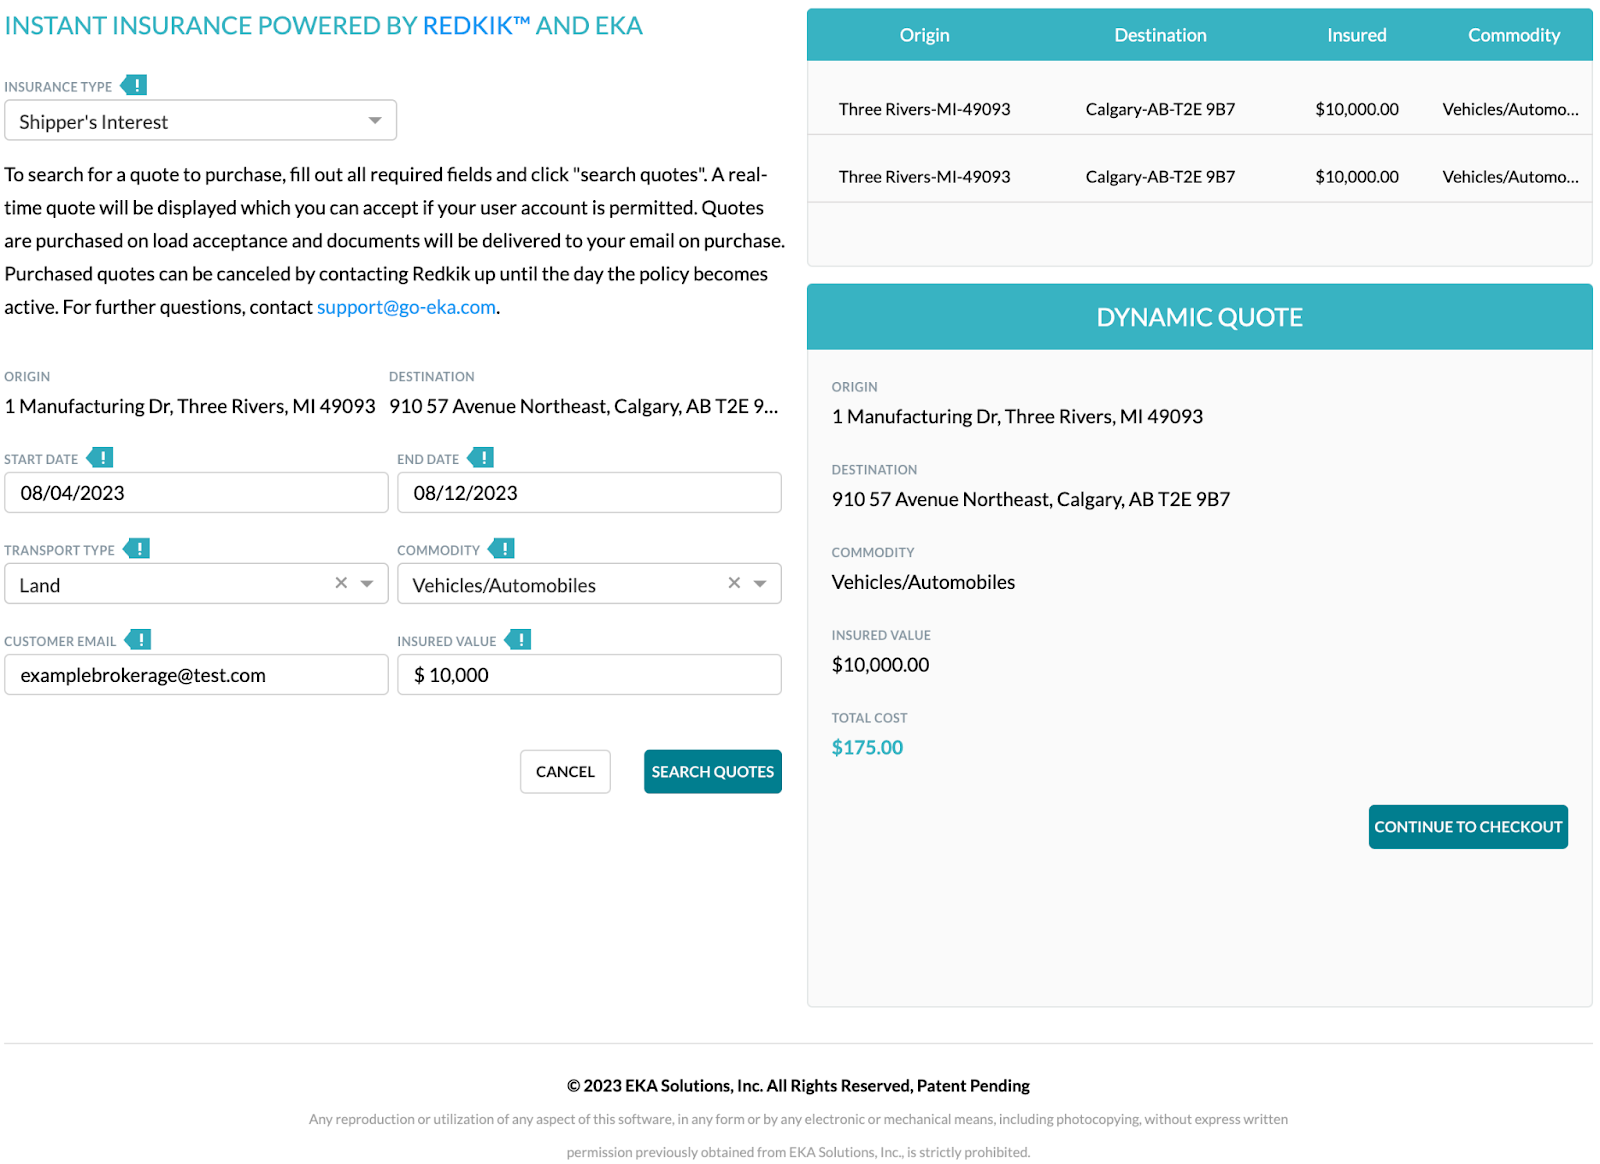Clear the Land transport type selection

[x=340, y=582]
